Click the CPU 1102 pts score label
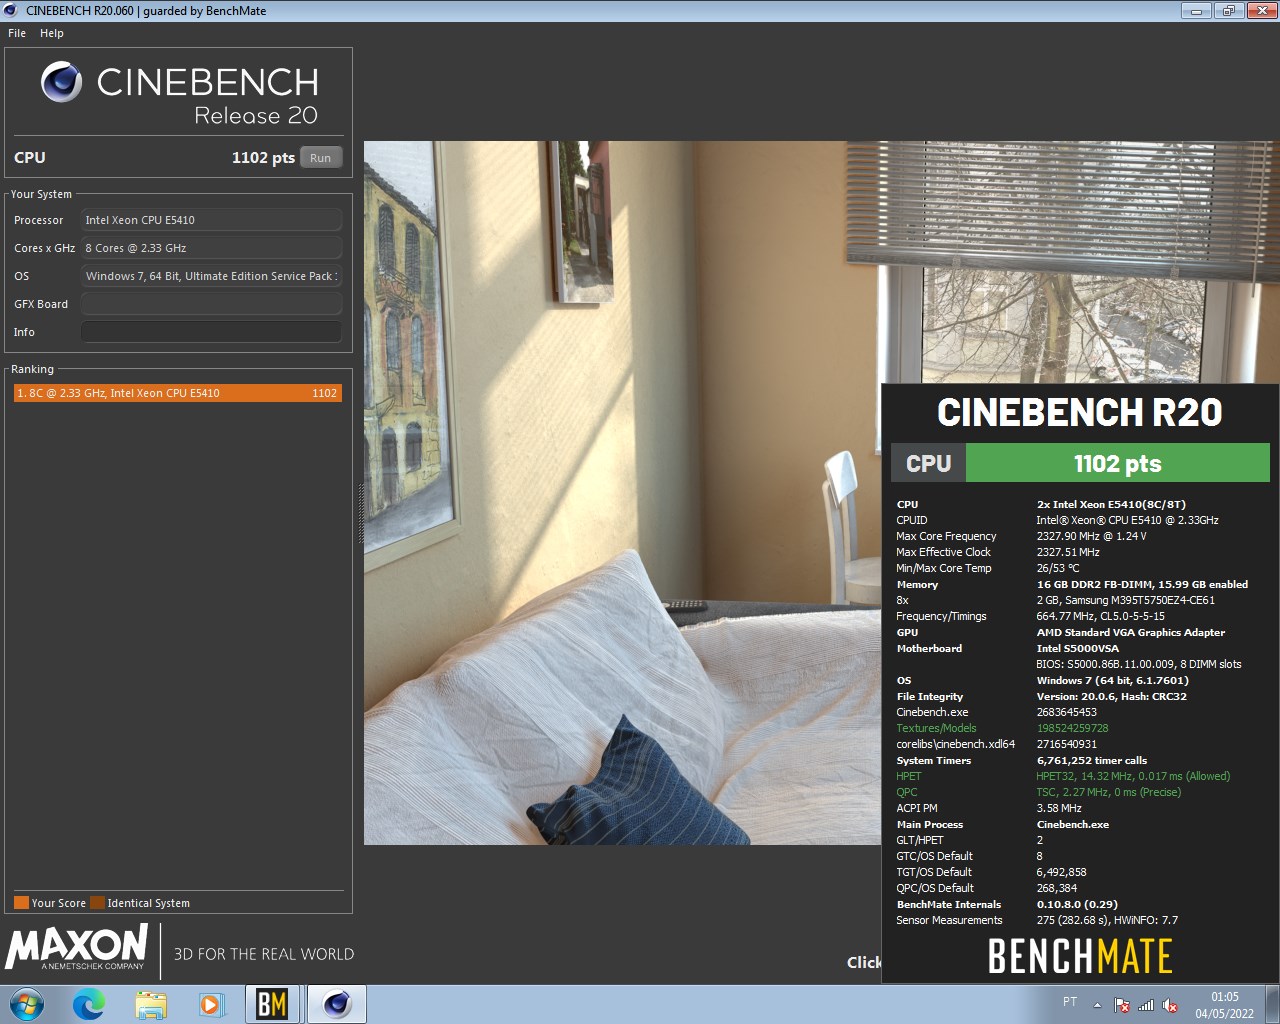This screenshot has height=1024, width=1280. (263, 158)
